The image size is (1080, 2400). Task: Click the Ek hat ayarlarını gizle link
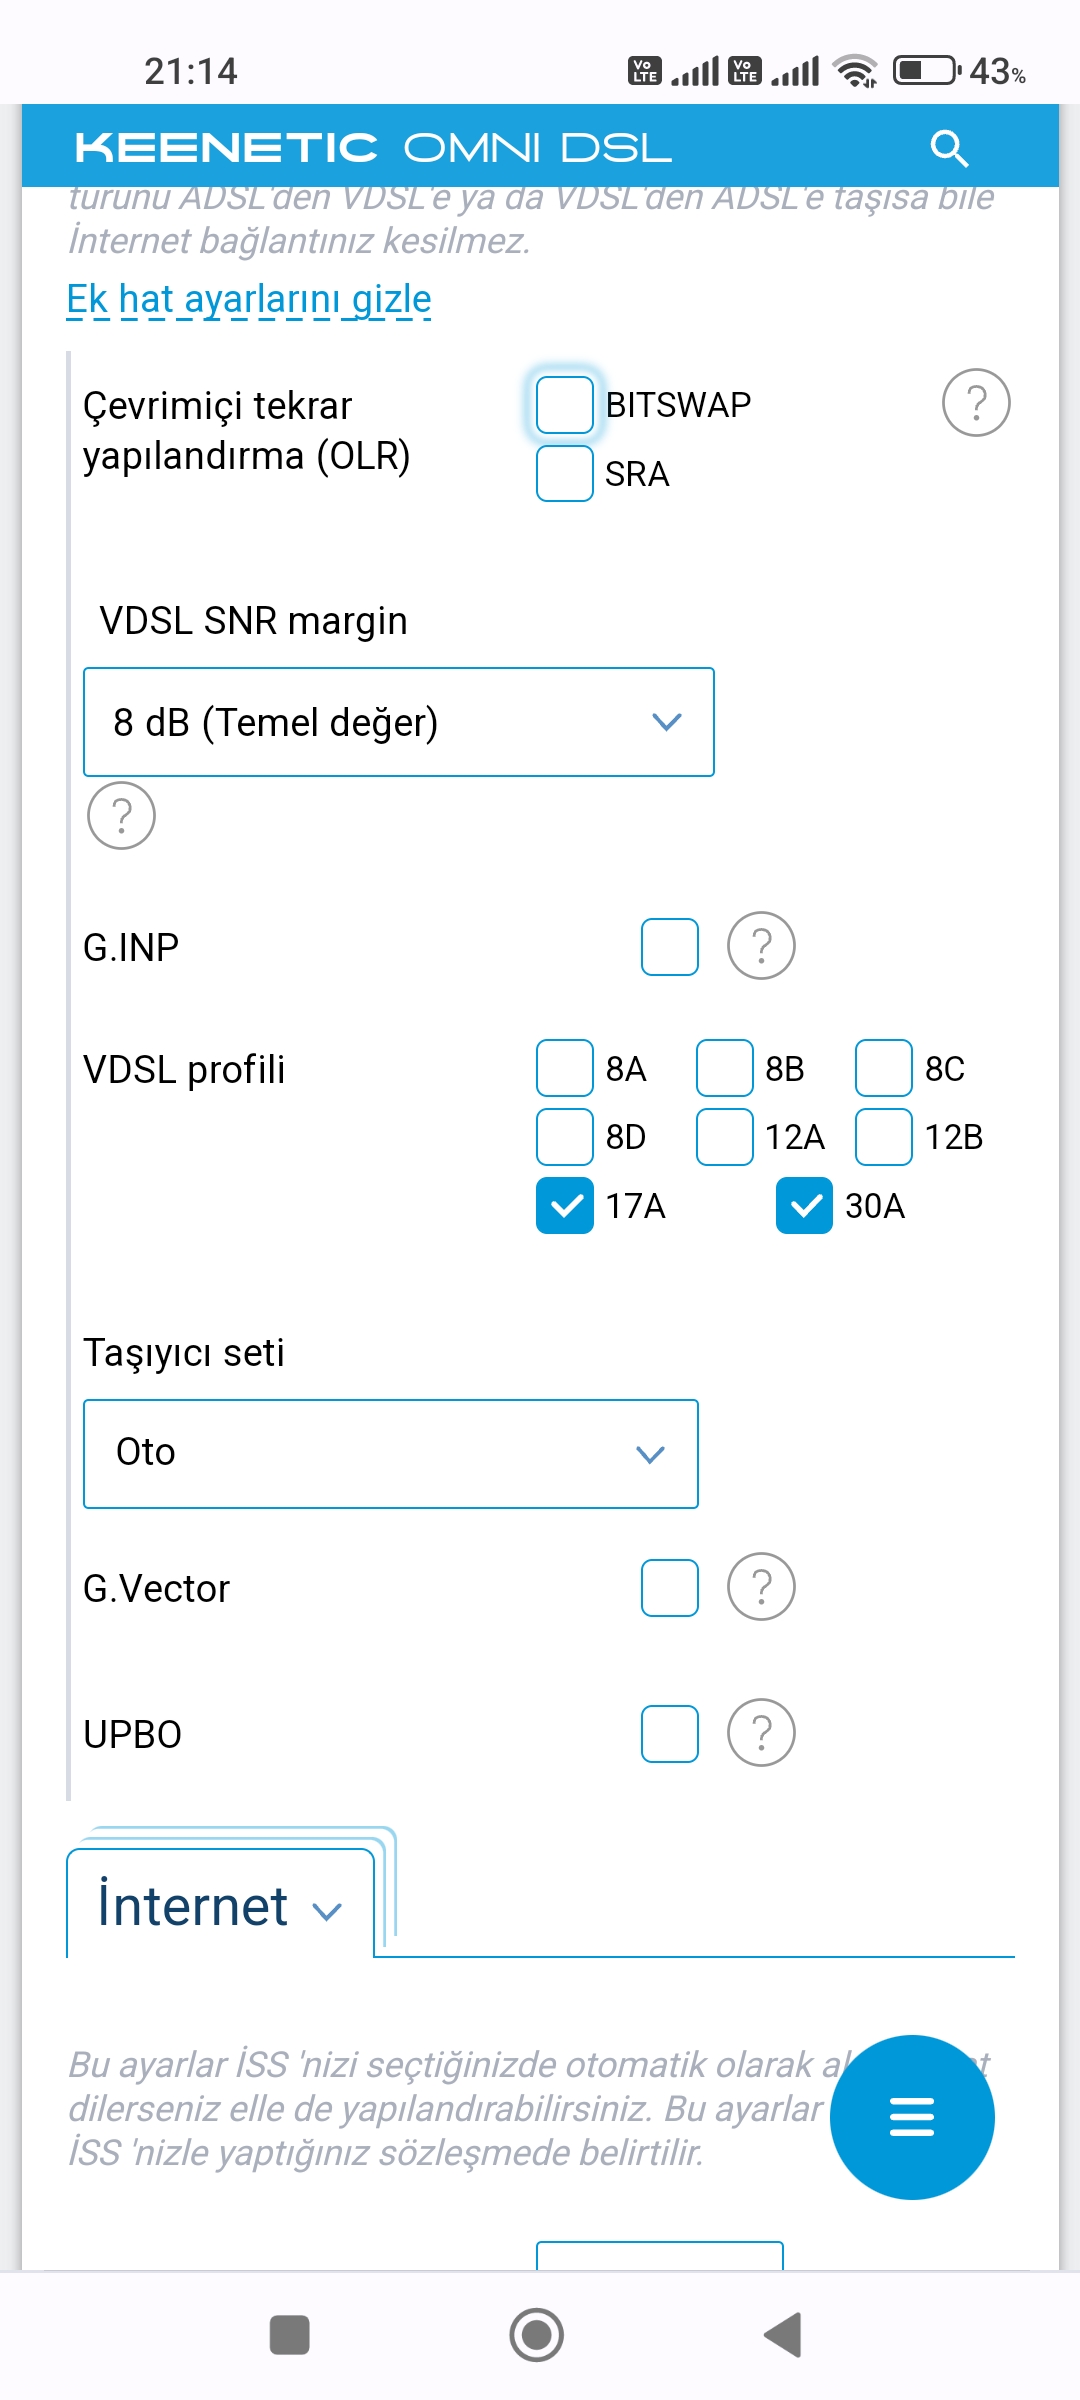pos(249,300)
